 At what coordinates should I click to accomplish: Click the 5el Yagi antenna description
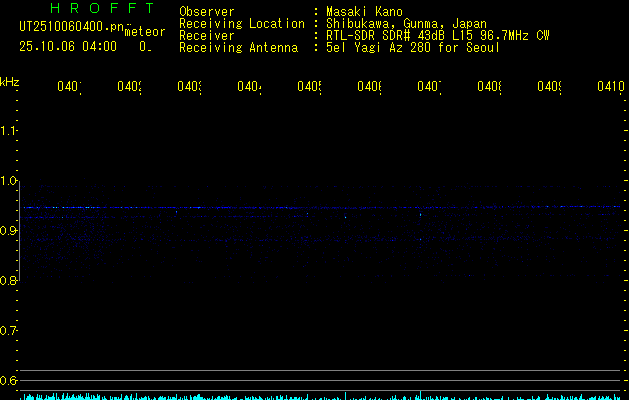(x=412, y=47)
